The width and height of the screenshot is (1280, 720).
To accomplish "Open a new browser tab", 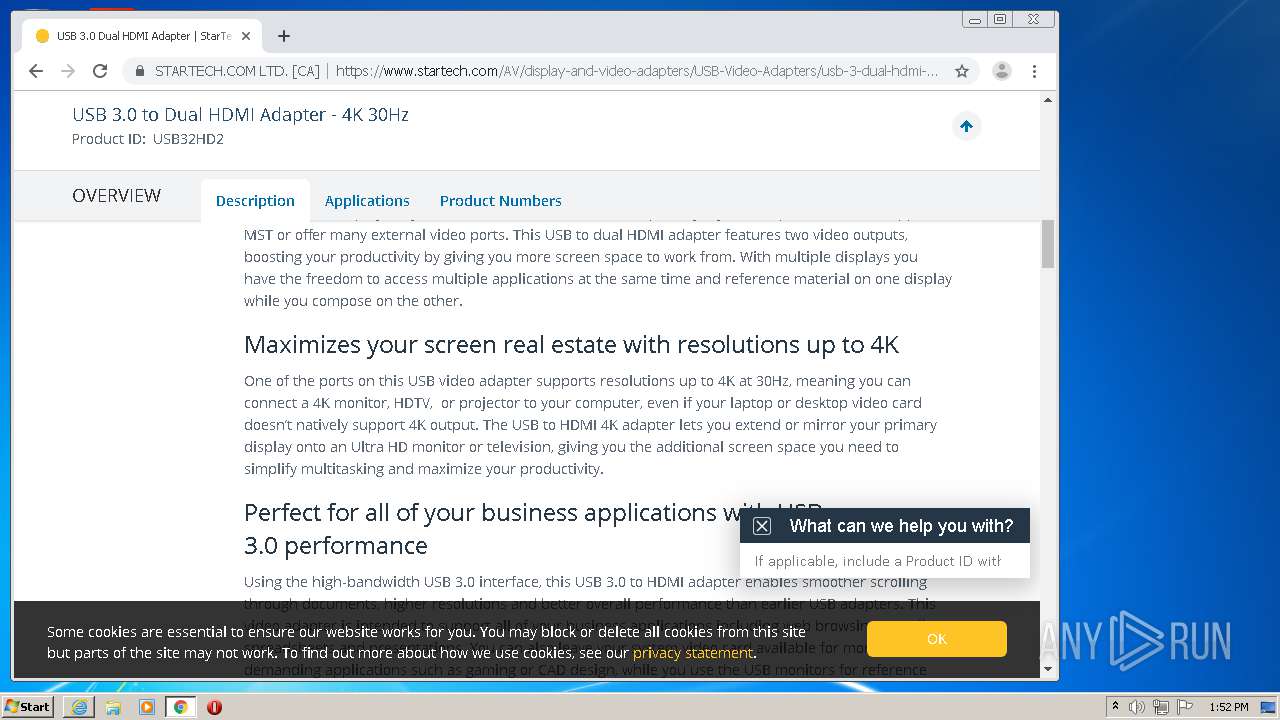I will (x=284, y=36).
